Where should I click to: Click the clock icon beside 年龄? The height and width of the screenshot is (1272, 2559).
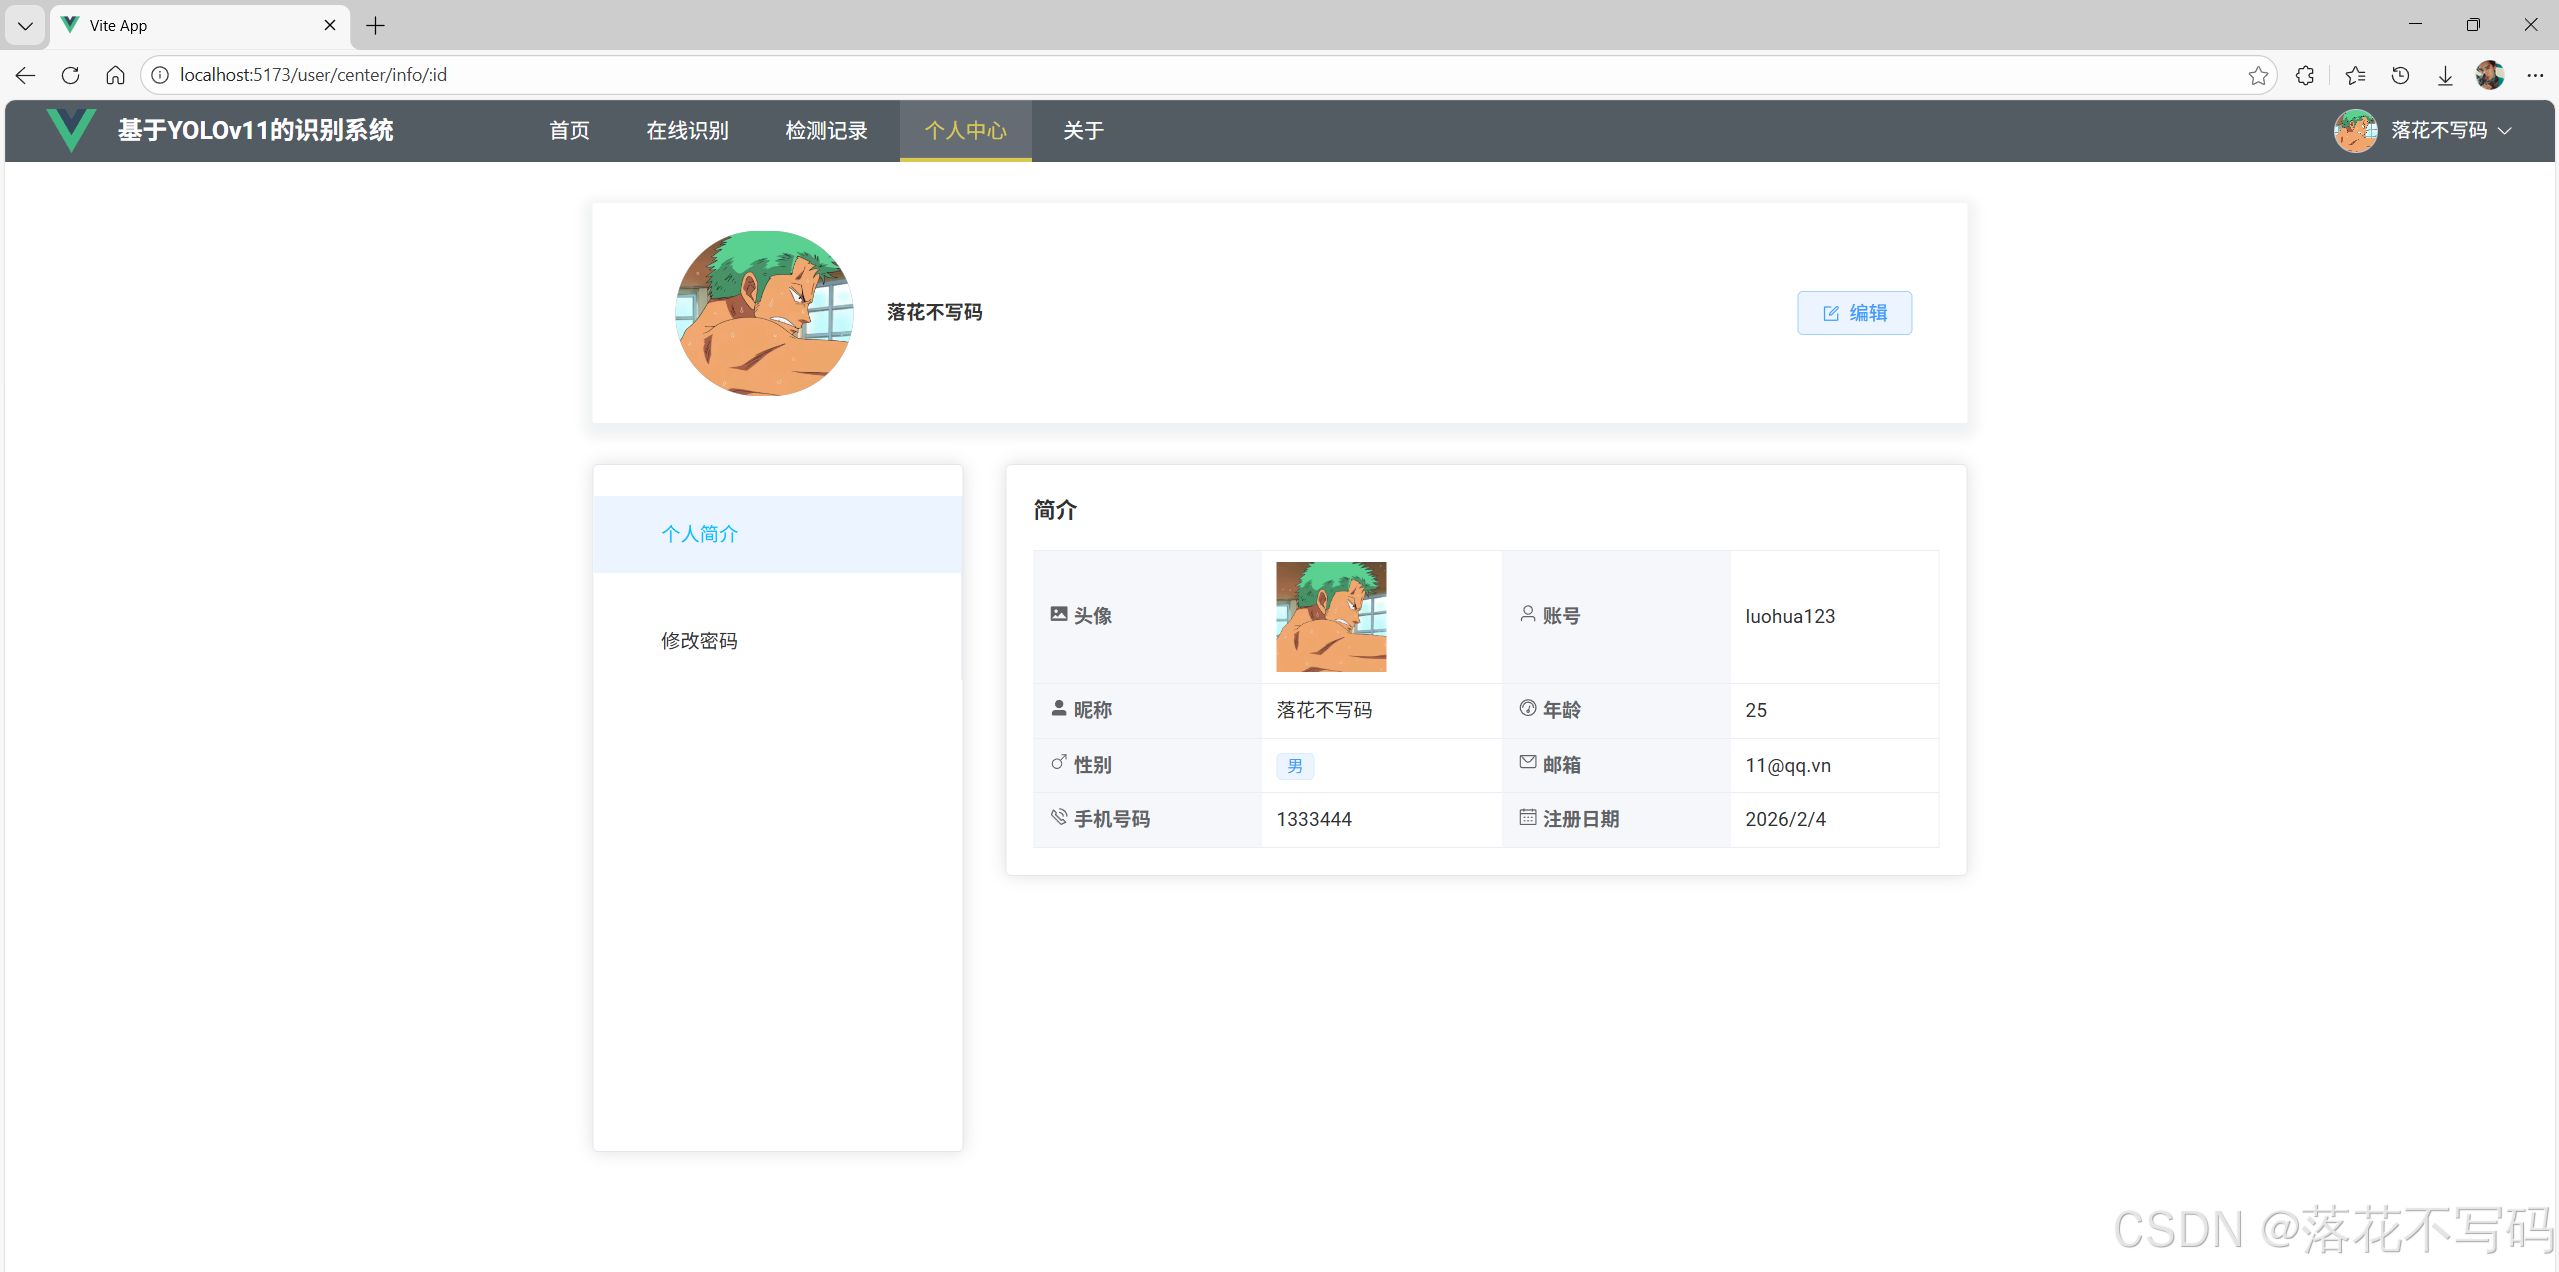coord(1528,707)
